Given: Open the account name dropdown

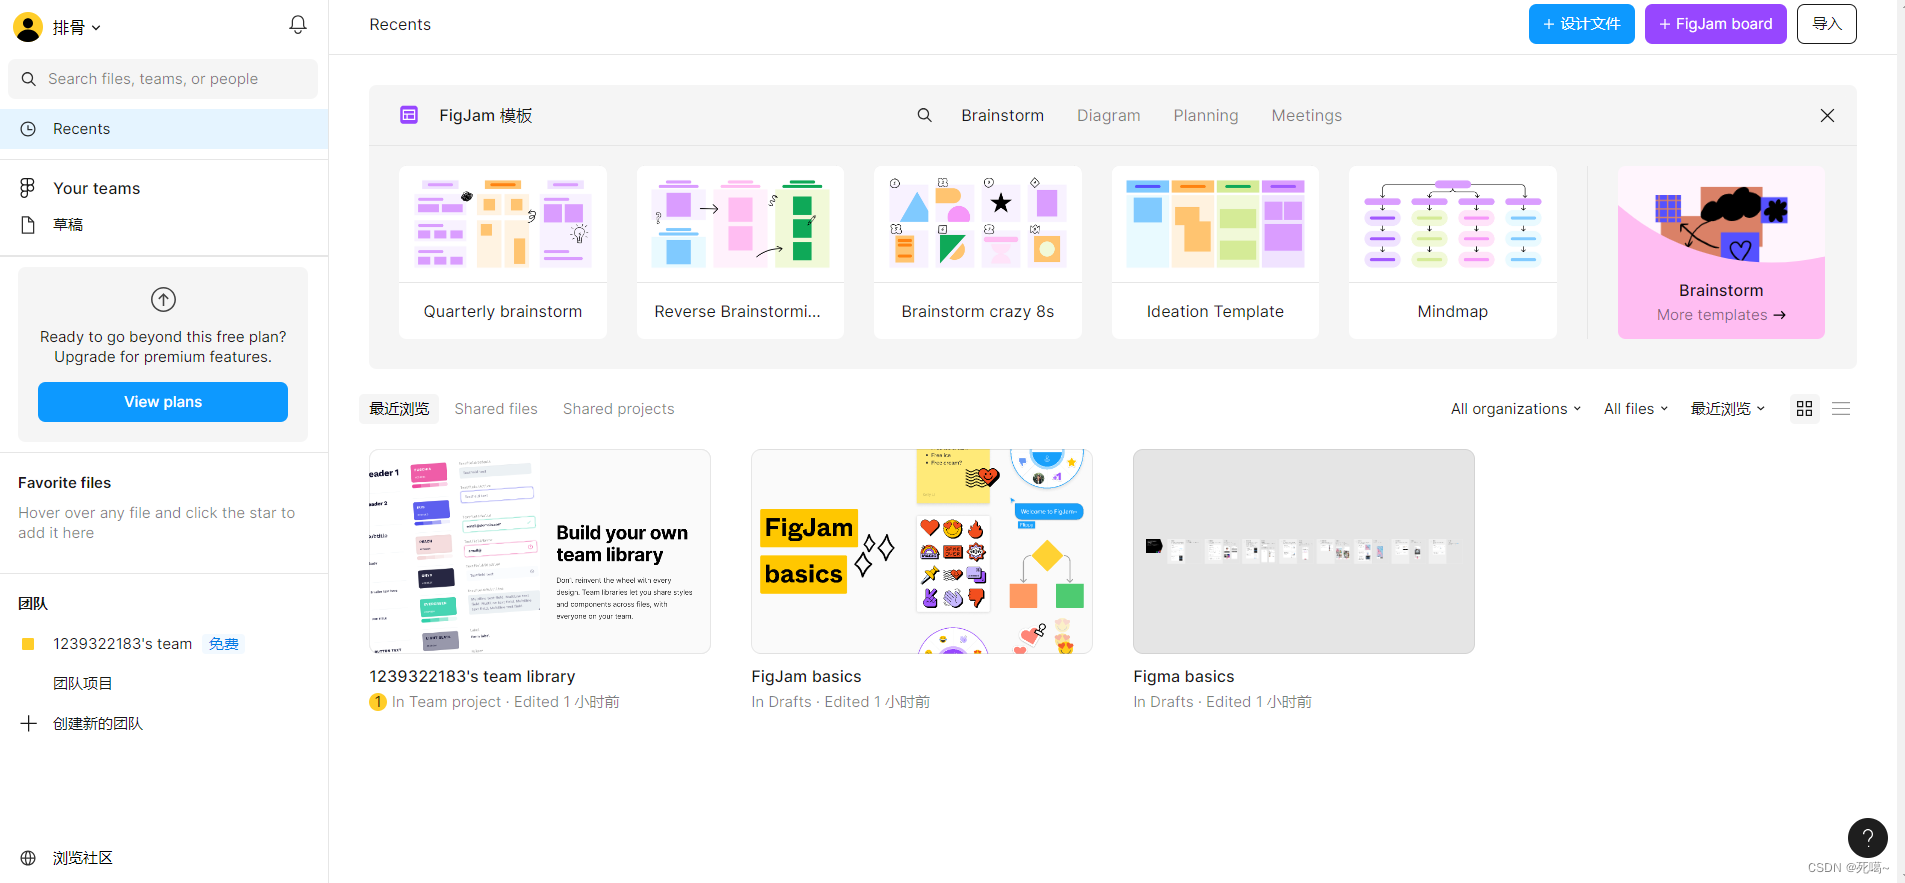Looking at the screenshot, I should pyautogui.click(x=77, y=28).
